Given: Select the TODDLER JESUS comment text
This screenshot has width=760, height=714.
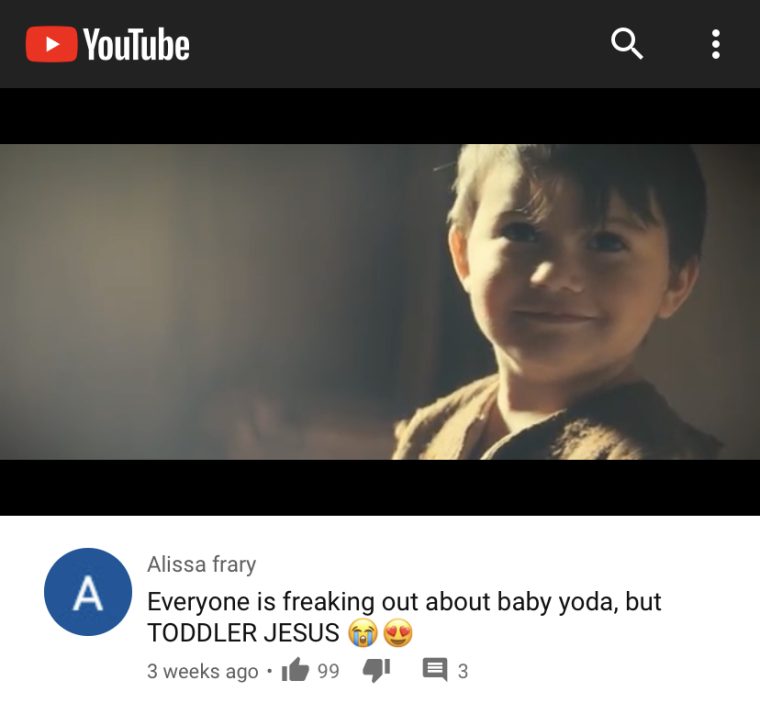Looking at the screenshot, I should (243, 633).
